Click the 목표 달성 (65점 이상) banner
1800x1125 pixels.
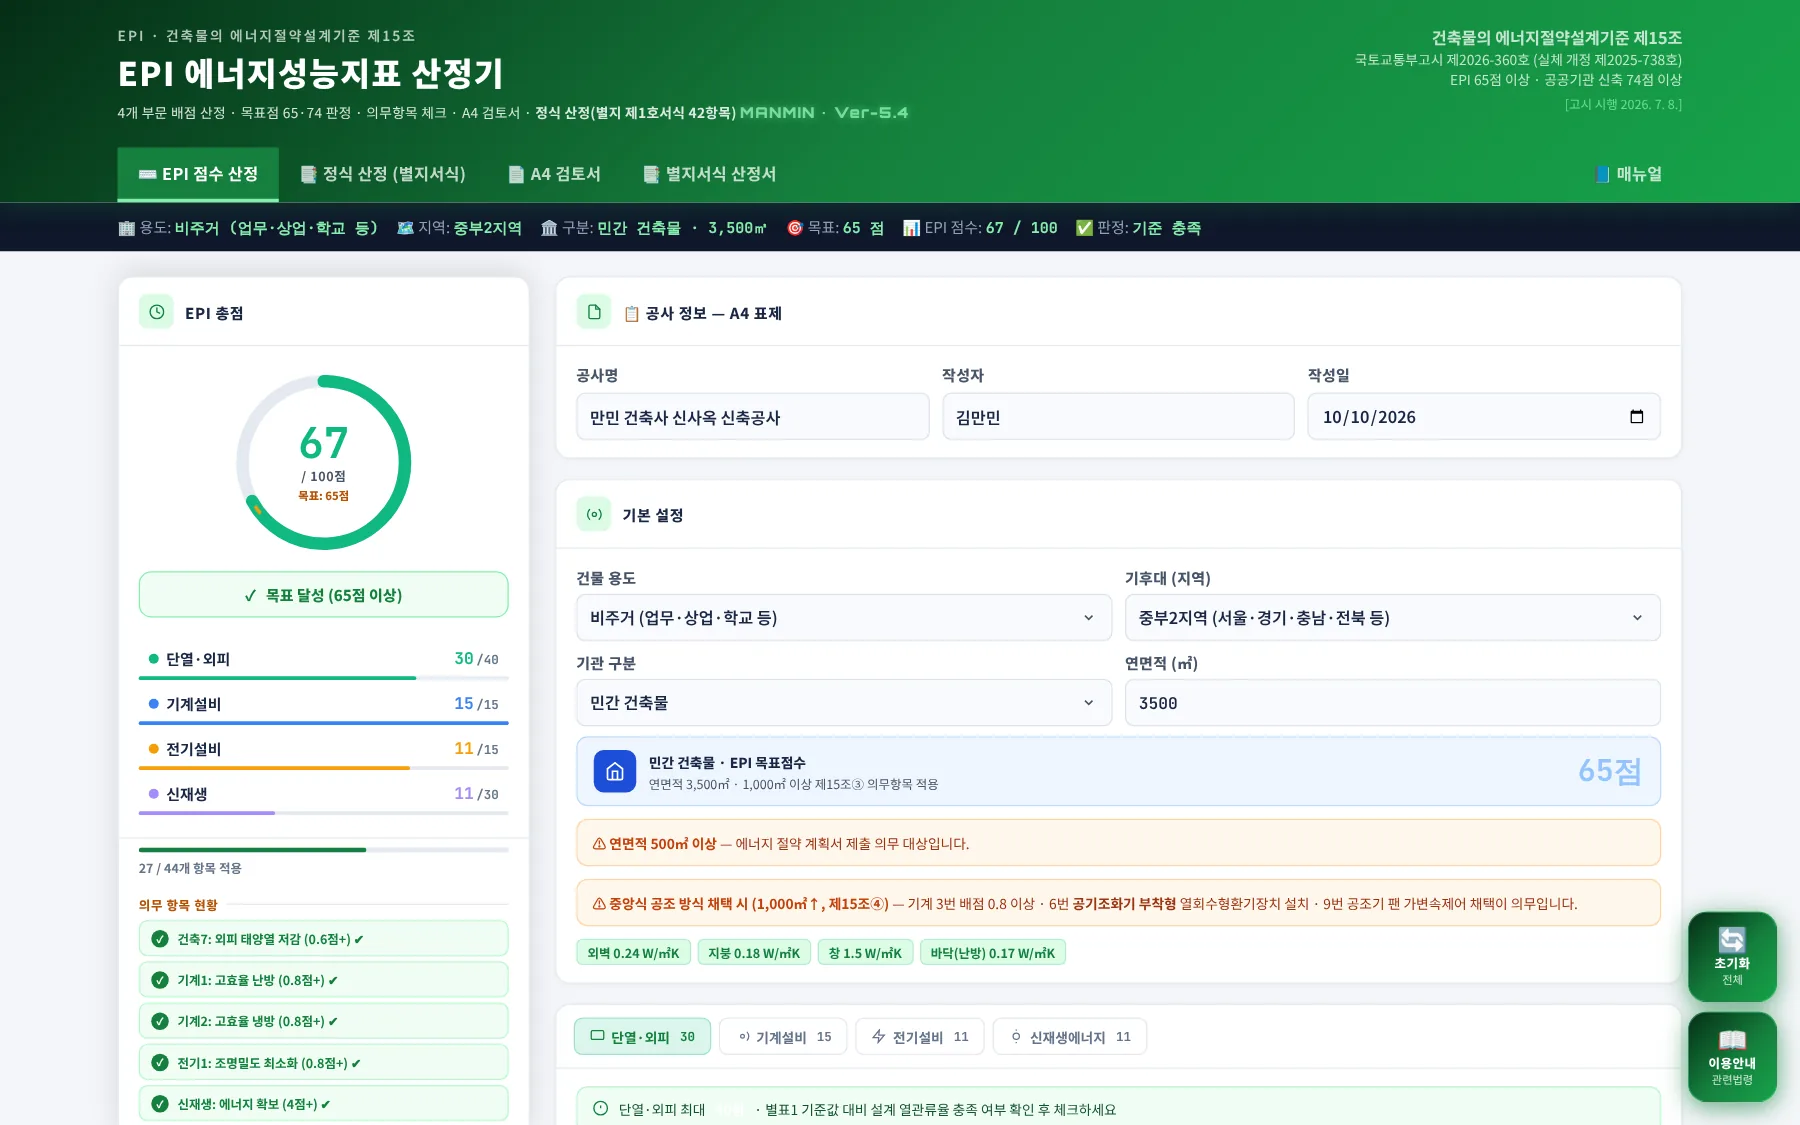[x=323, y=595]
